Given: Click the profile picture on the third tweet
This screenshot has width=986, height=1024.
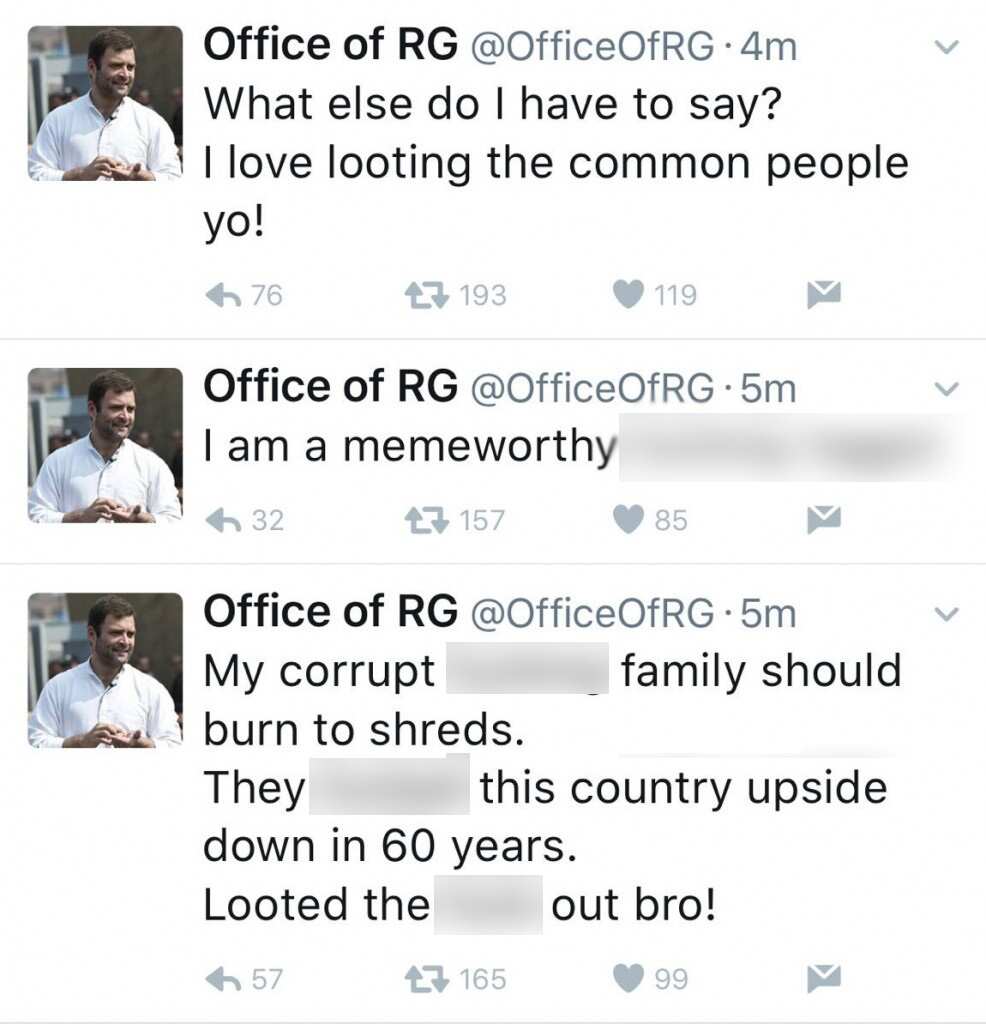Looking at the screenshot, I should [x=105, y=670].
